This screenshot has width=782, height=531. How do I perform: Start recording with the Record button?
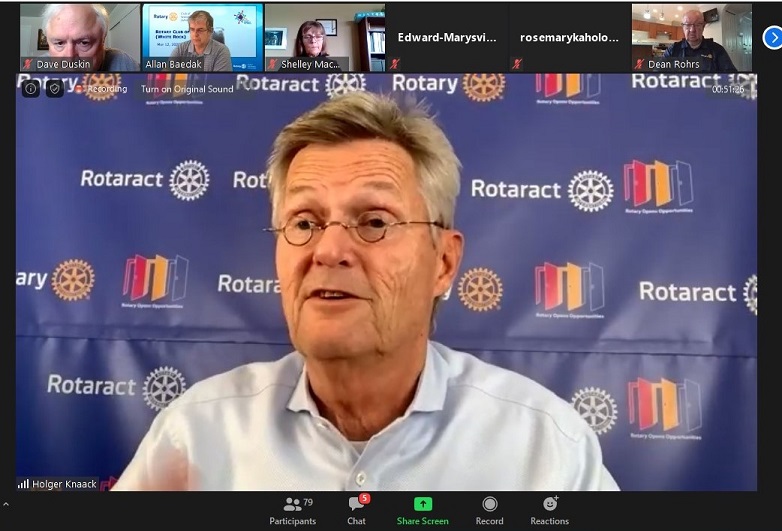tap(489, 510)
